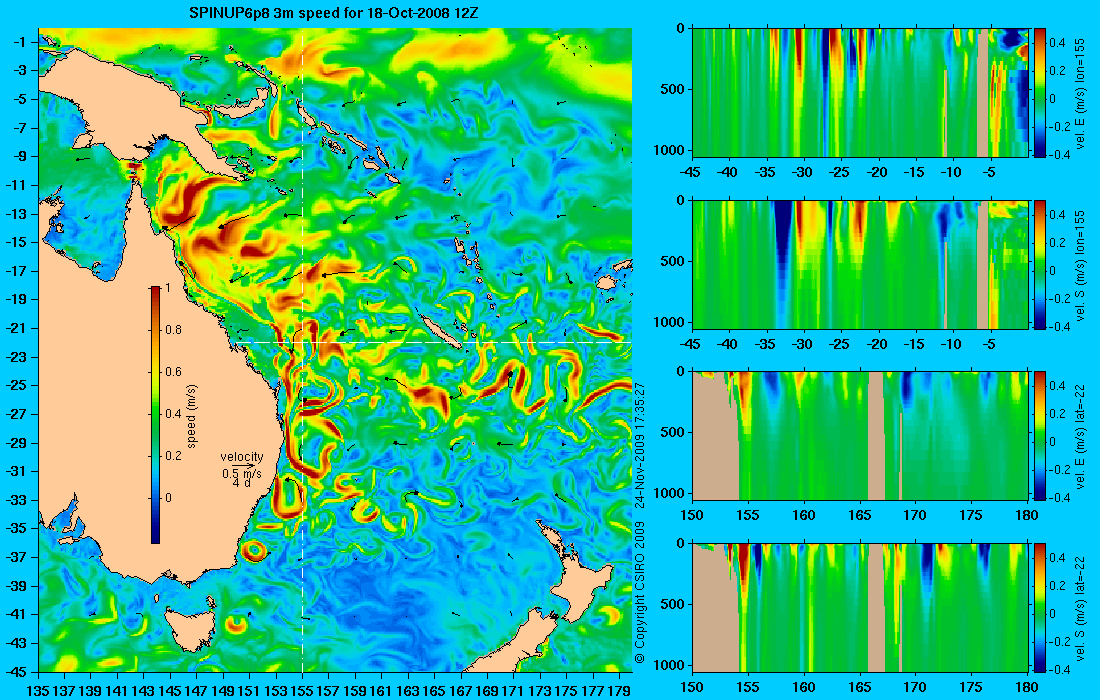Click the "0.6" tick on speed colorbar
The image size is (1100, 700).
coord(173,372)
